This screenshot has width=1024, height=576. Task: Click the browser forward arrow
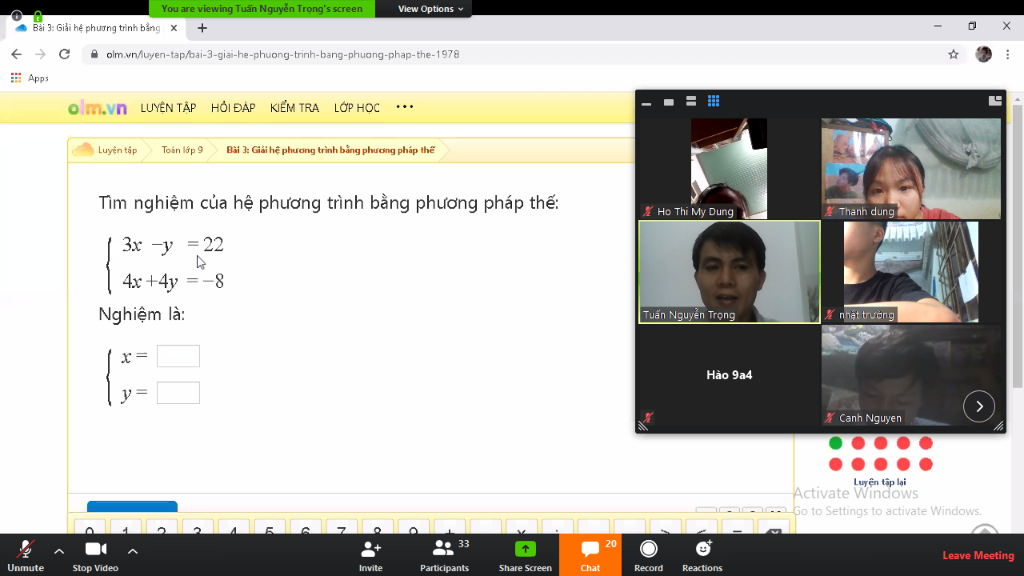pos(40,54)
